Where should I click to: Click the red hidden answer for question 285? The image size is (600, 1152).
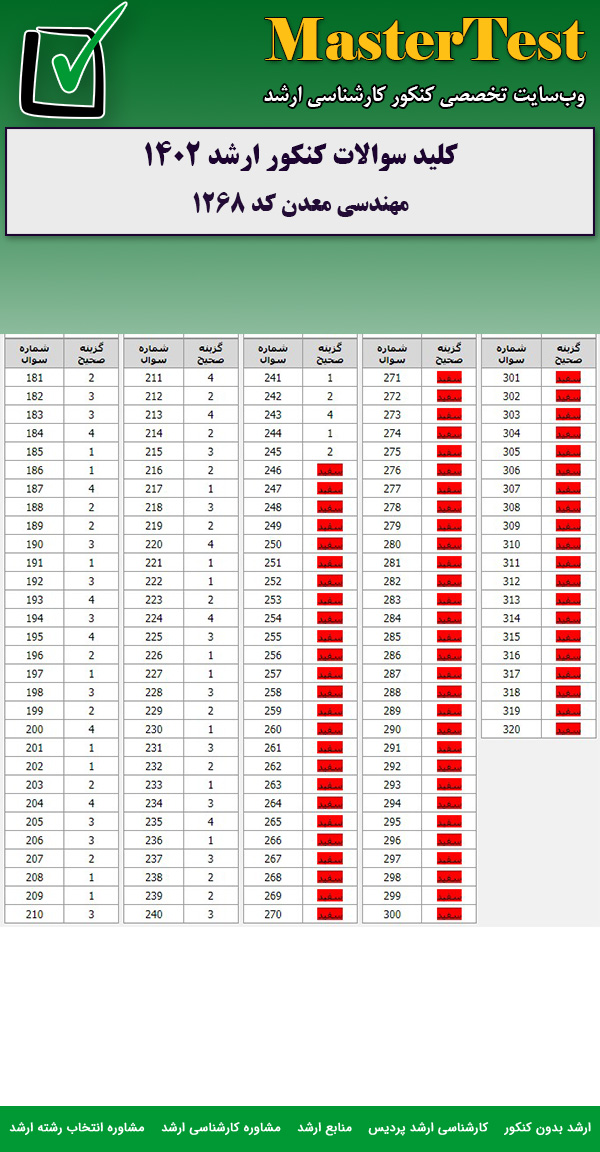point(449,637)
